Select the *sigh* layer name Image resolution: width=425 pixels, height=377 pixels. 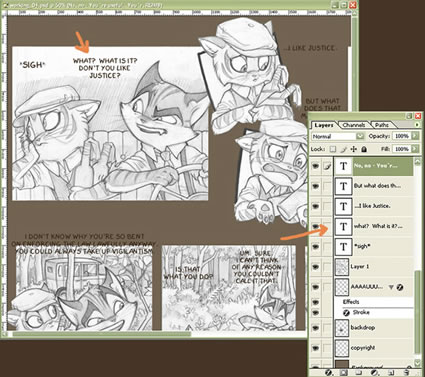(x=362, y=246)
